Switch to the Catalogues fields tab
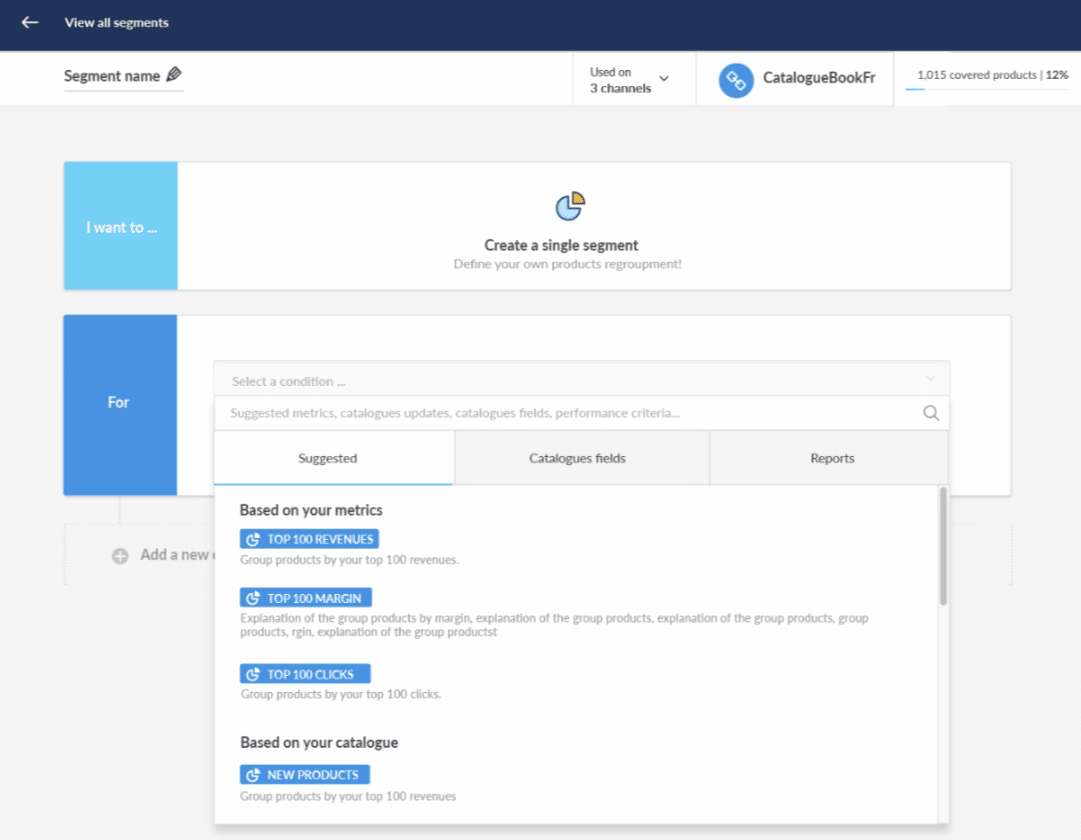 tap(577, 458)
